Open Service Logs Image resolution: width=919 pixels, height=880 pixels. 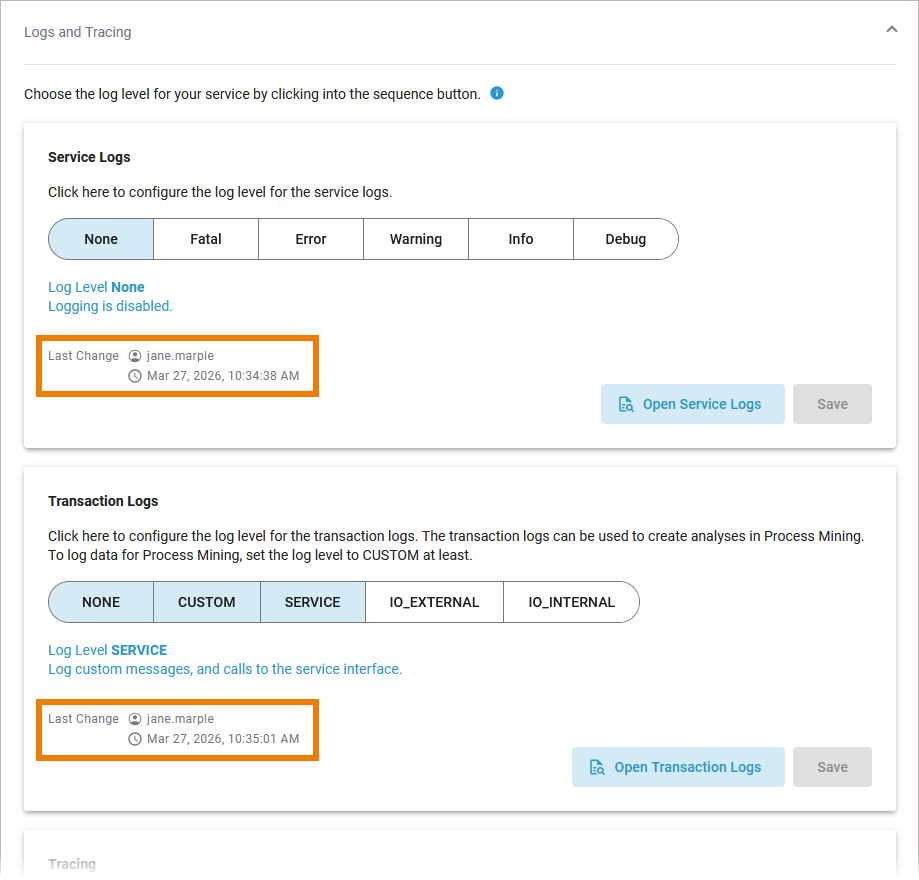[x=692, y=404]
